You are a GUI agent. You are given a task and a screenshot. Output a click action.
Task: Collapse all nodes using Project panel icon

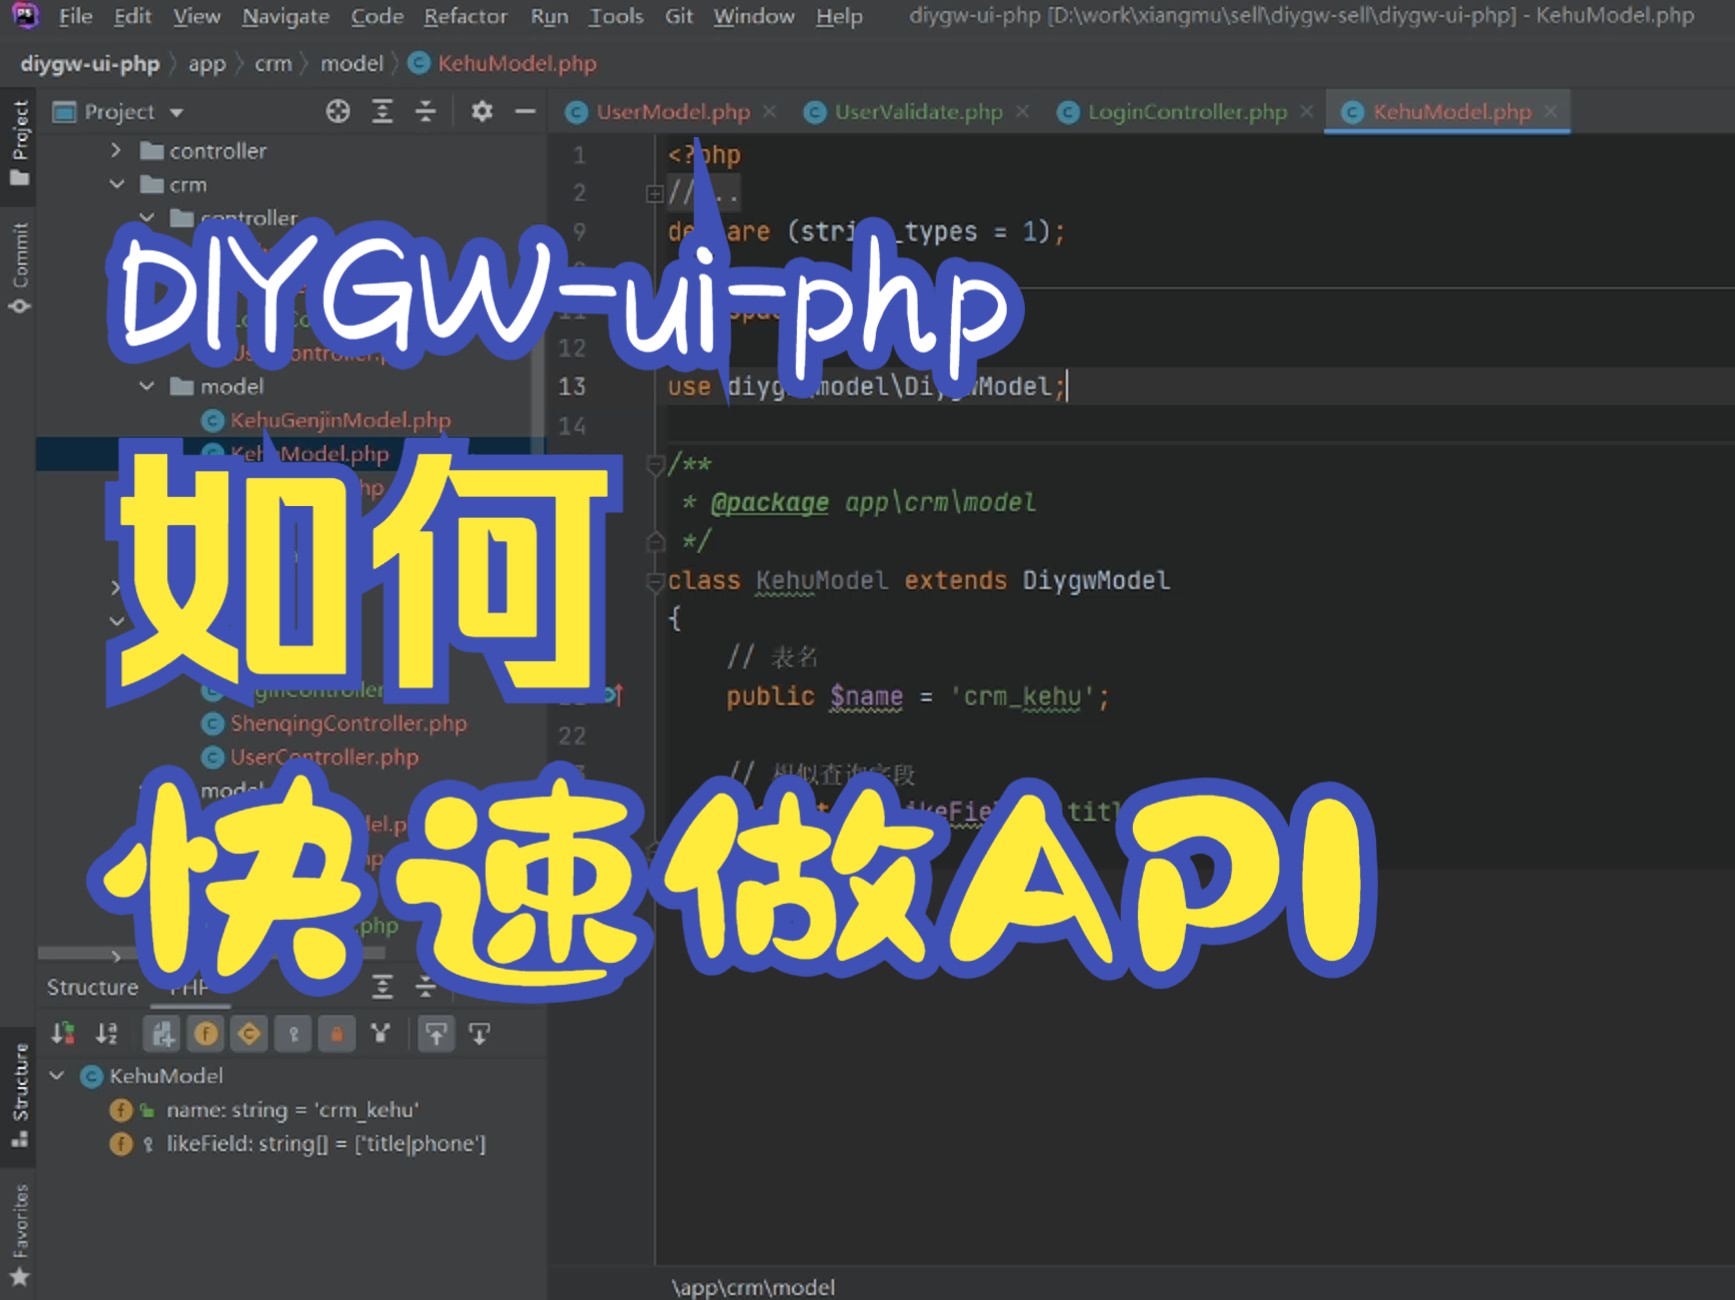pos(427,111)
